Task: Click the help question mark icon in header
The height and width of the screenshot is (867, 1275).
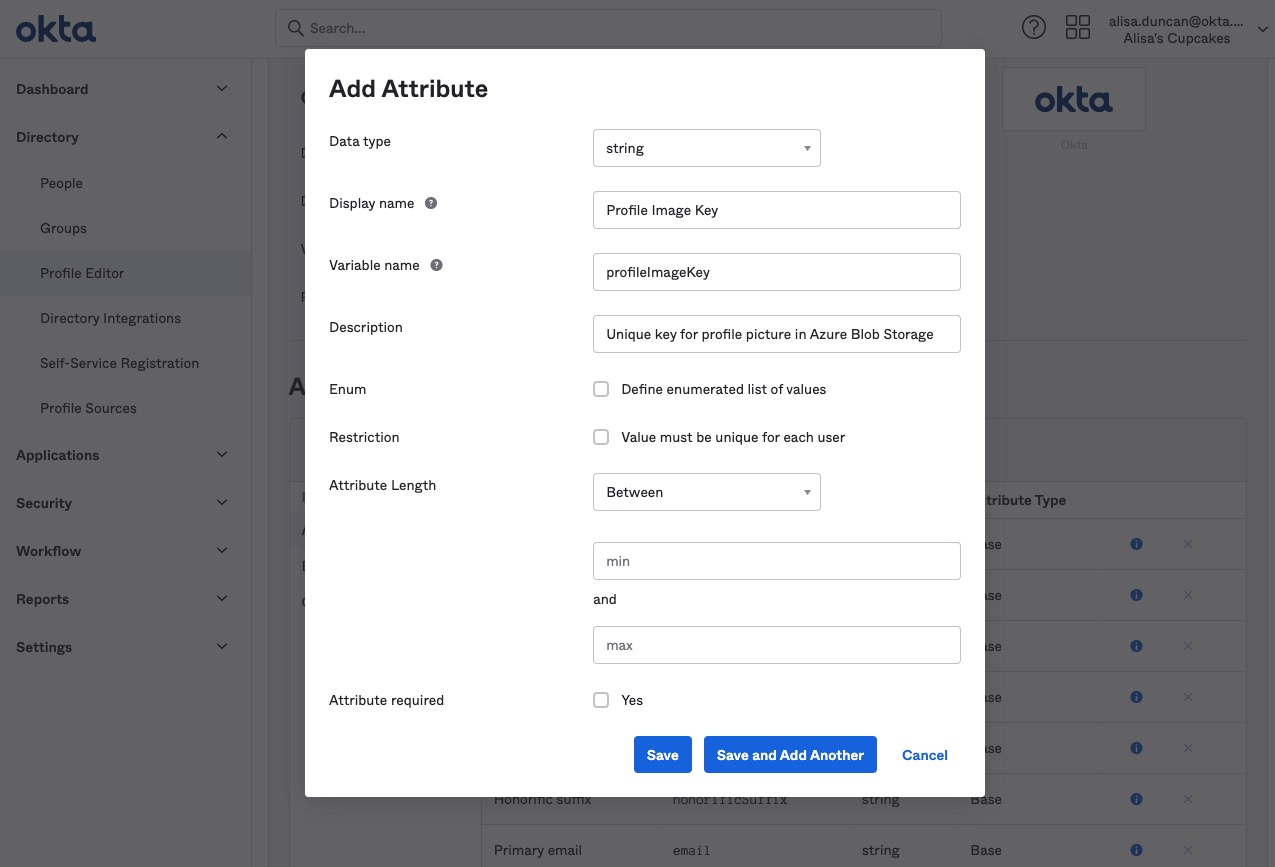Action: pyautogui.click(x=1033, y=28)
